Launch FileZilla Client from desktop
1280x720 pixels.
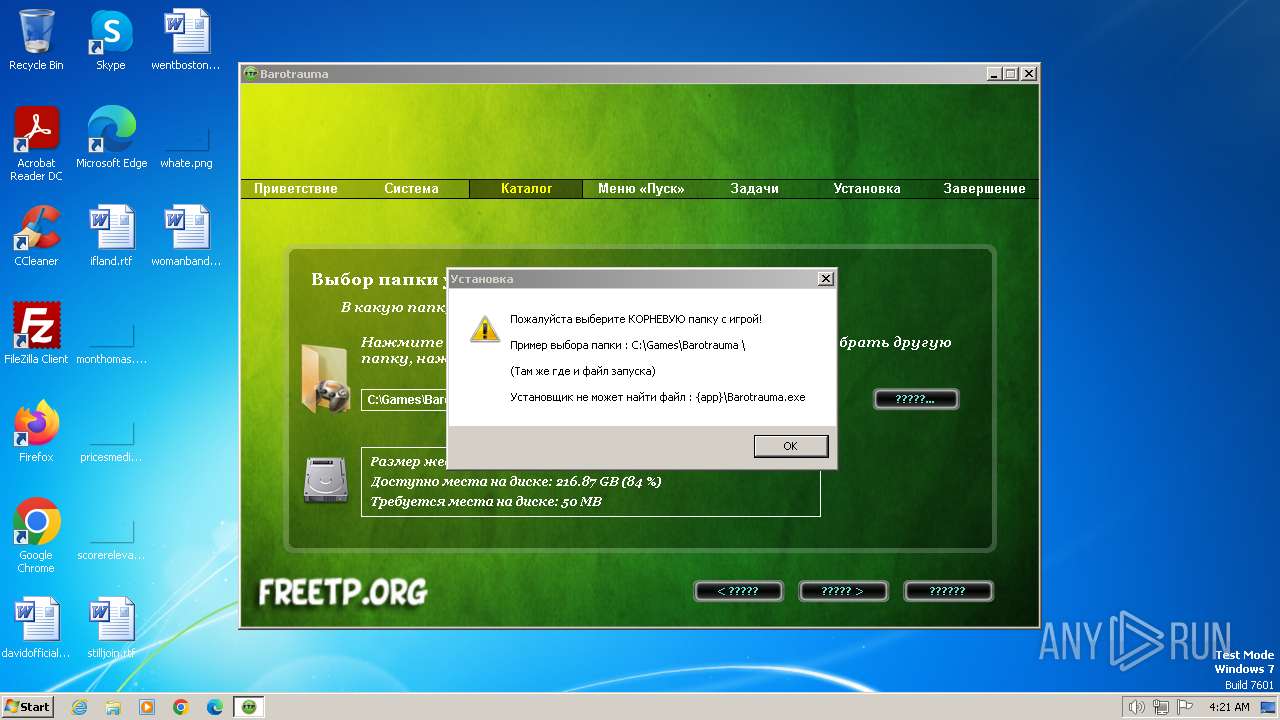[x=36, y=334]
